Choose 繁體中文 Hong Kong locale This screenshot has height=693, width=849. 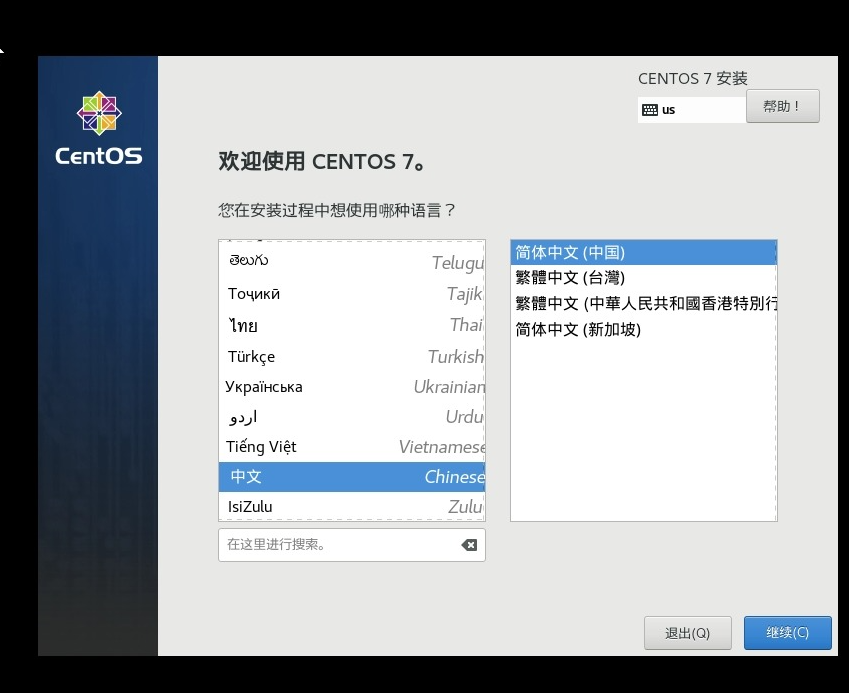click(x=643, y=303)
